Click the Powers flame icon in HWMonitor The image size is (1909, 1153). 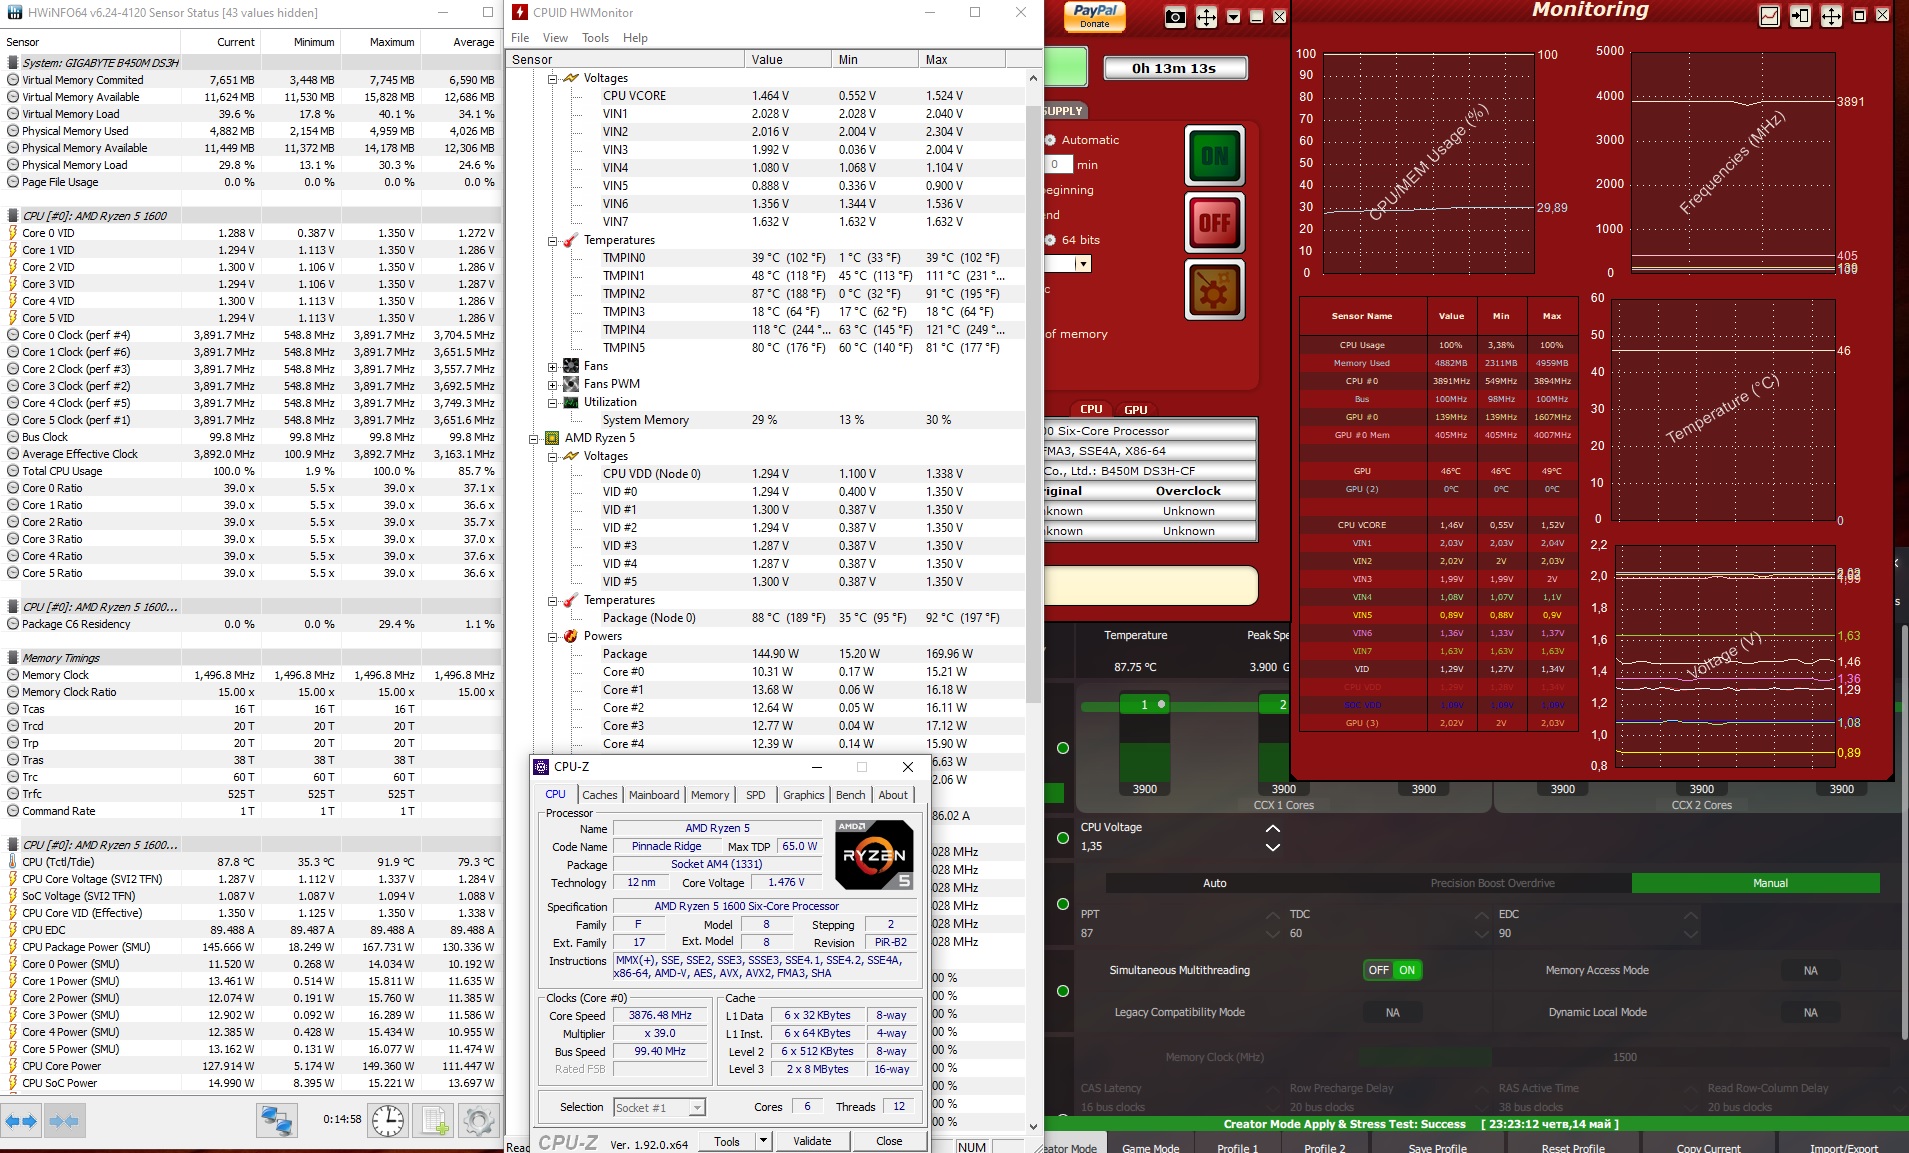point(571,636)
